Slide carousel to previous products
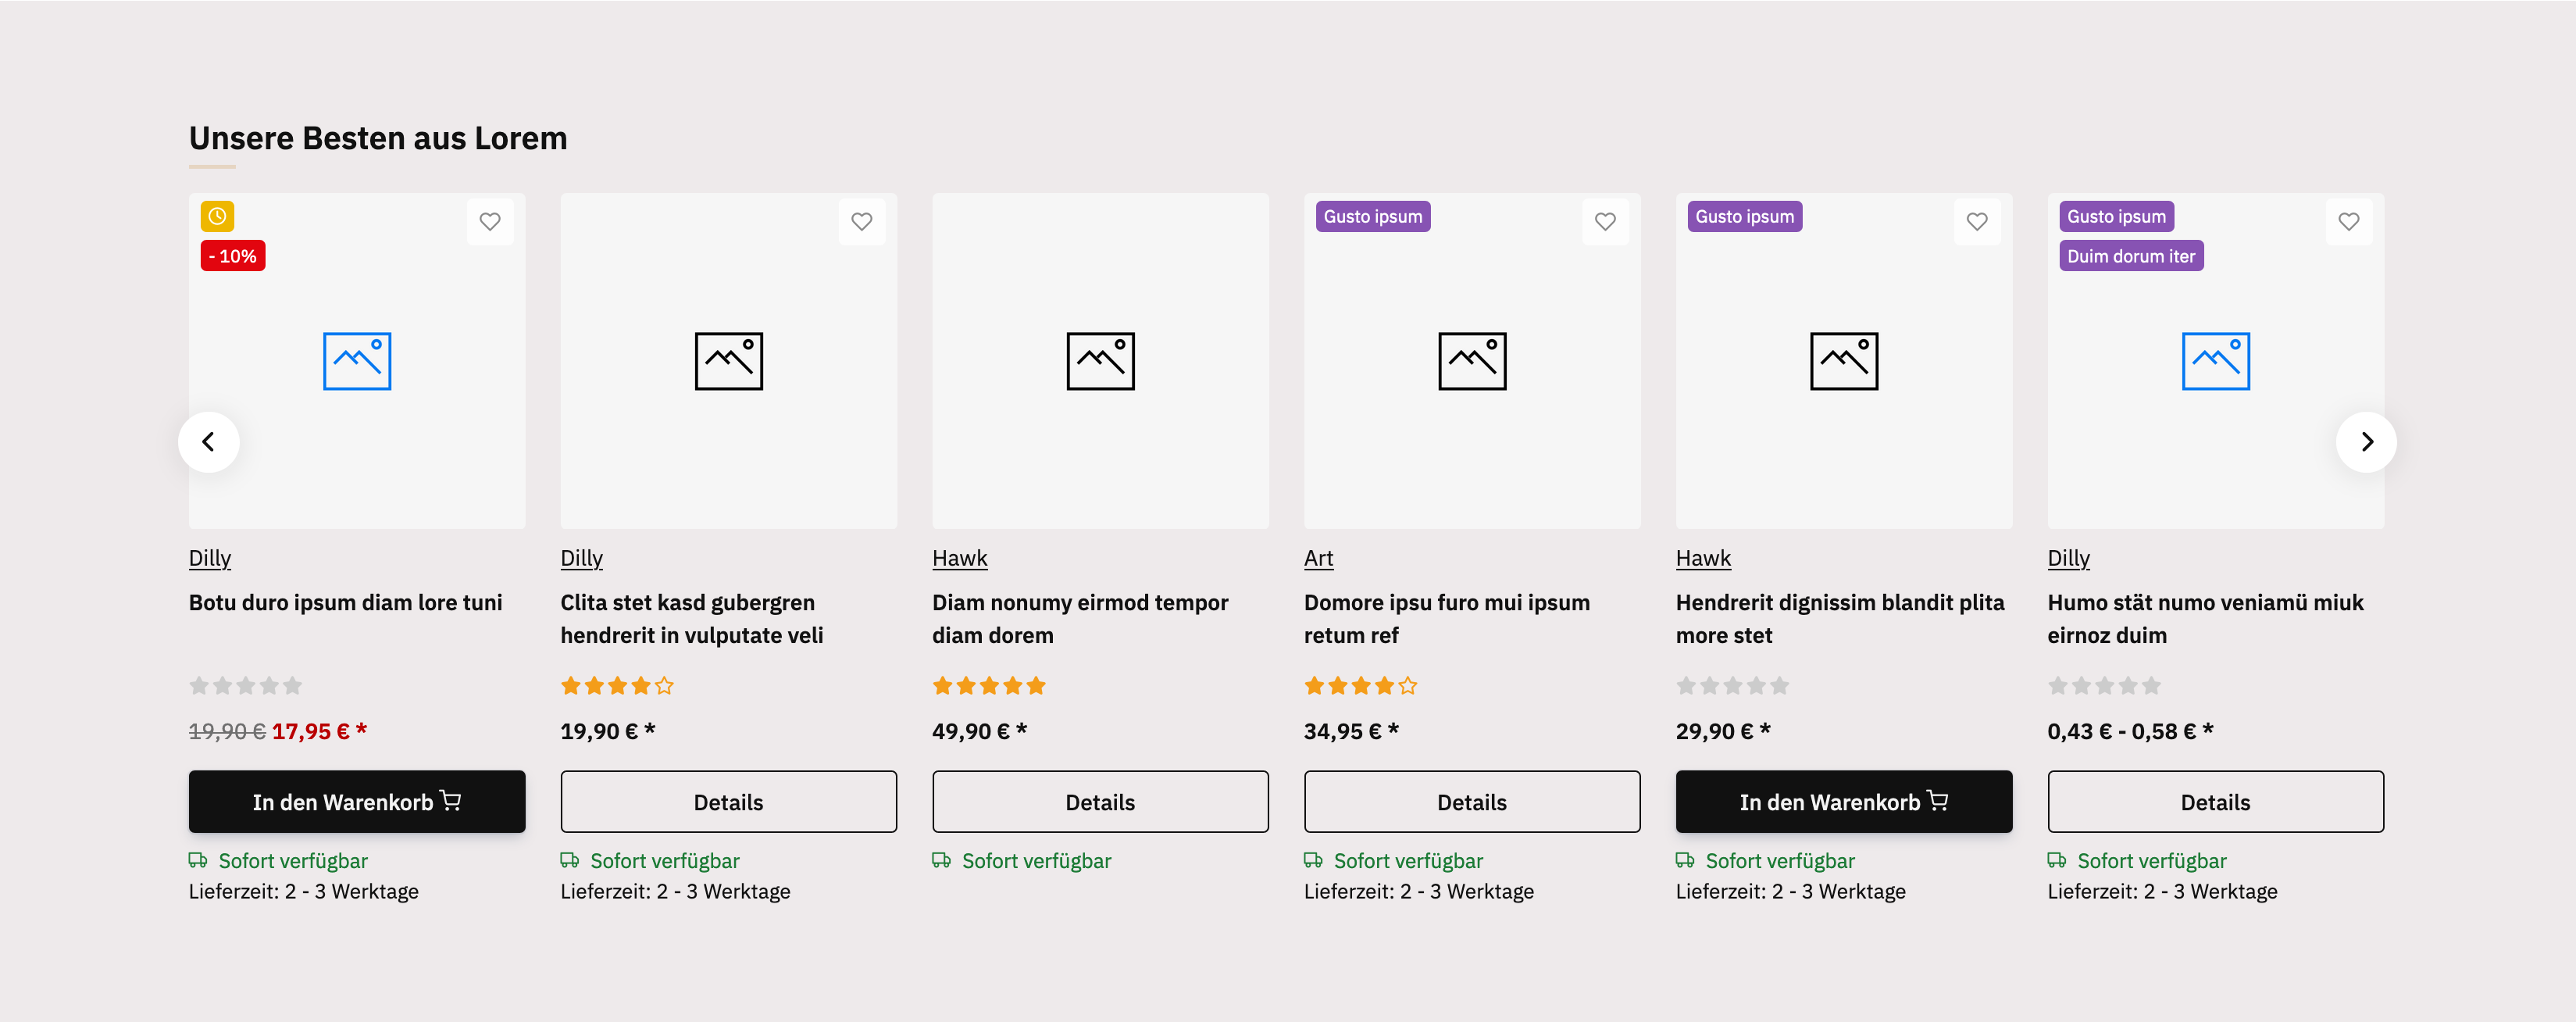This screenshot has height=1022, width=2576. click(x=208, y=441)
